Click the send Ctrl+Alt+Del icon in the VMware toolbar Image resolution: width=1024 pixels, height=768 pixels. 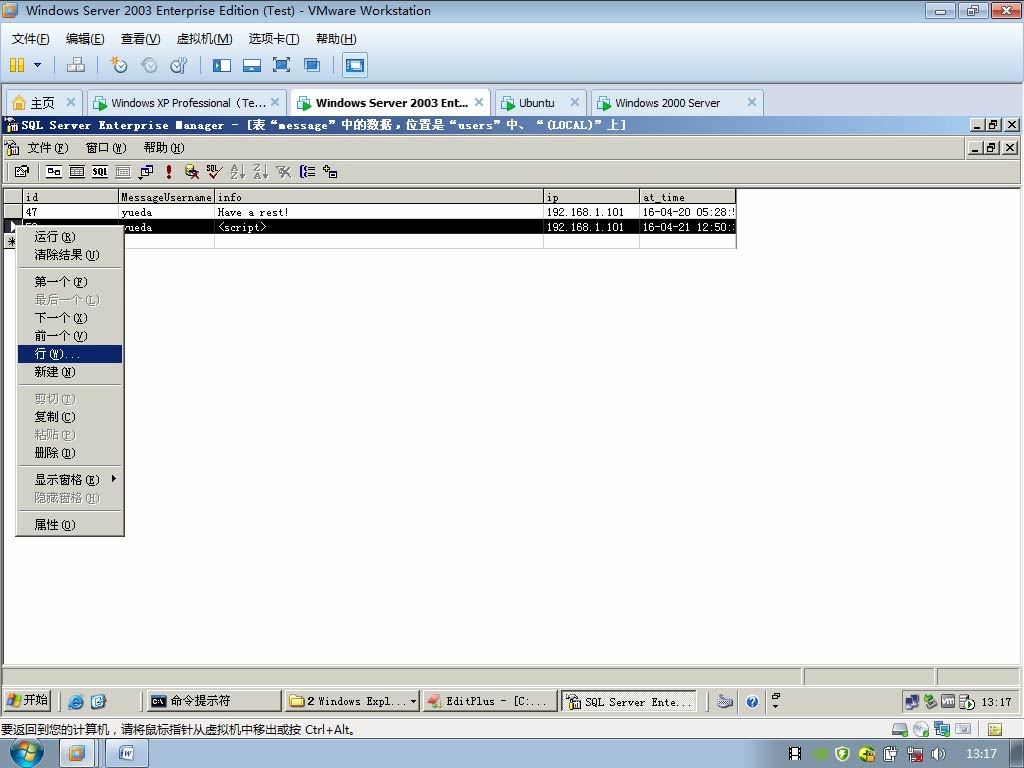pos(76,65)
